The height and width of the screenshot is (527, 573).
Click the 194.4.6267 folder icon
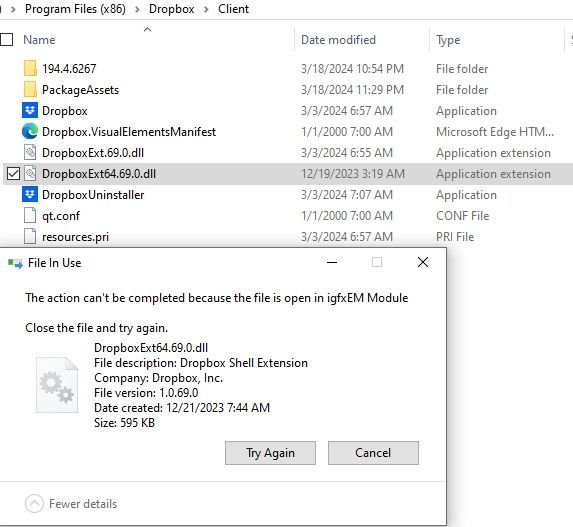pos(30,69)
